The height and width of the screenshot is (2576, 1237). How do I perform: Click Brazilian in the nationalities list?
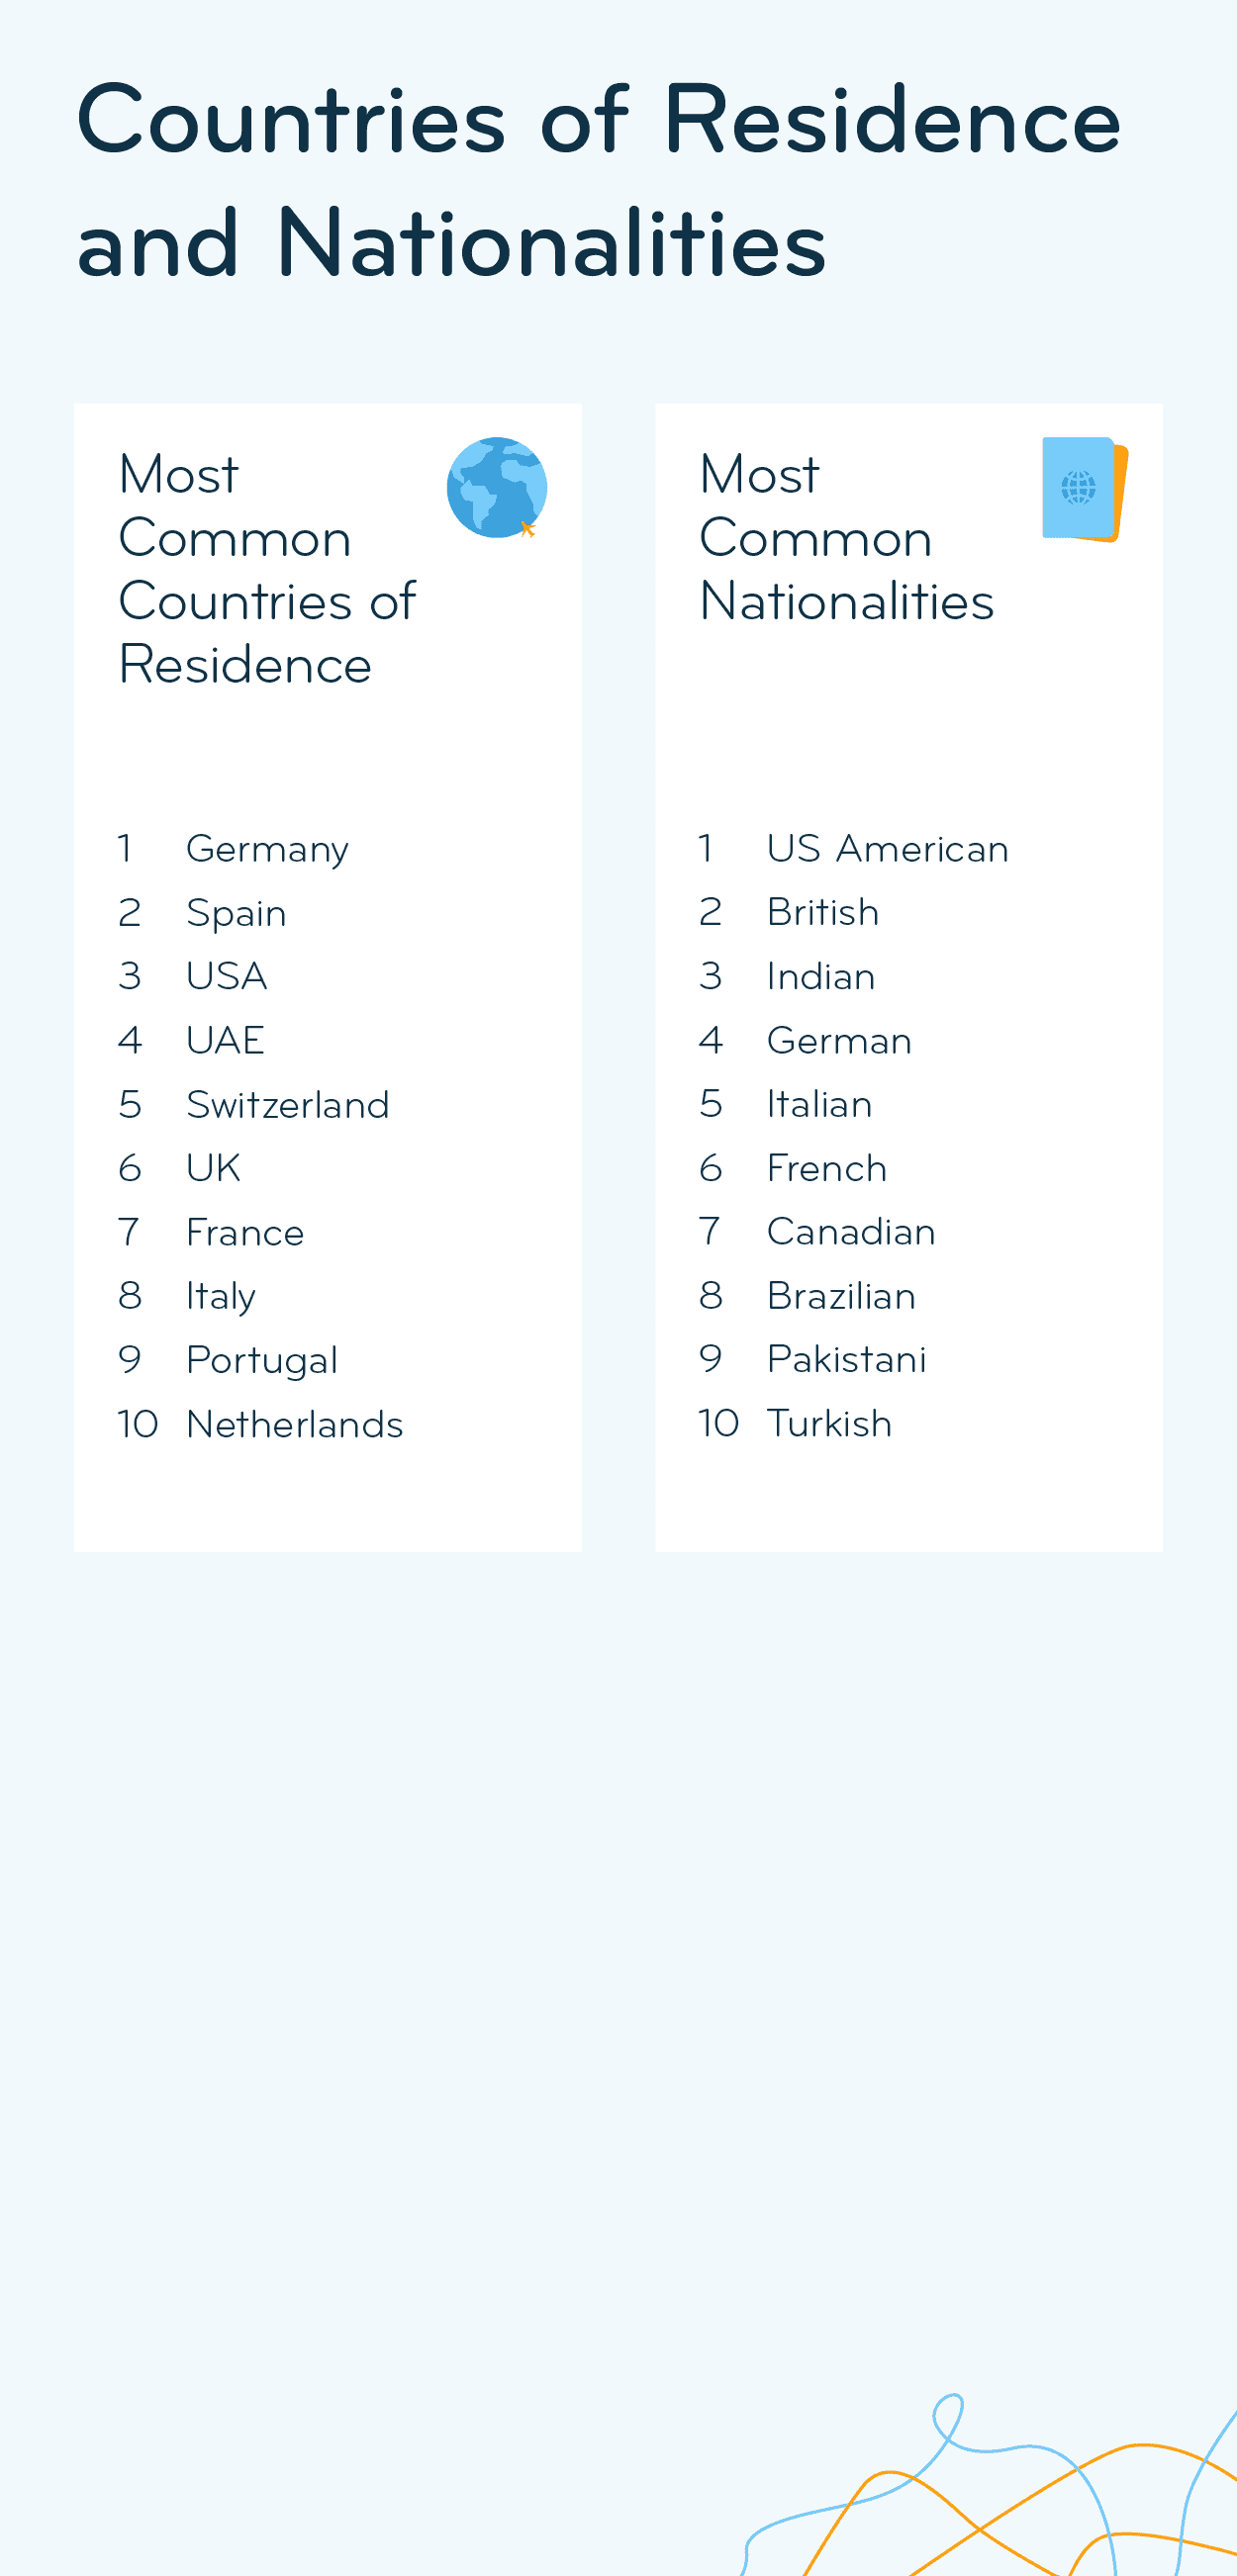coord(840,1296)
